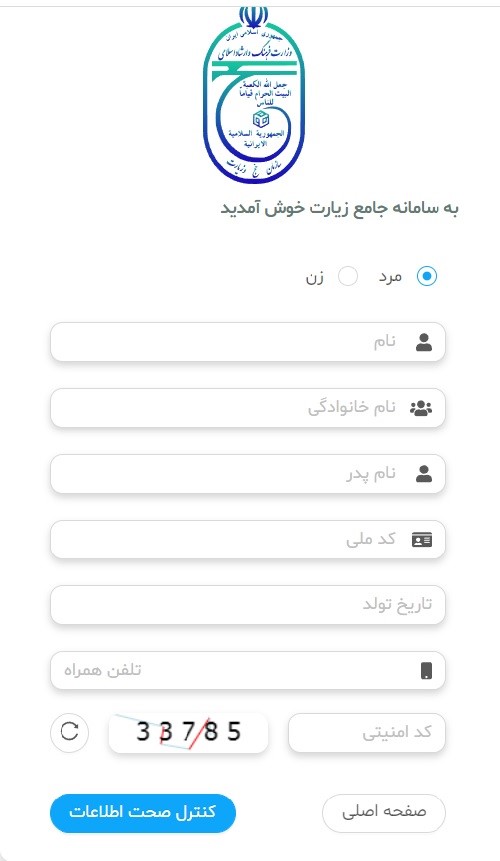Click the زن label text

pyautogui.click(x=314, y=277)
